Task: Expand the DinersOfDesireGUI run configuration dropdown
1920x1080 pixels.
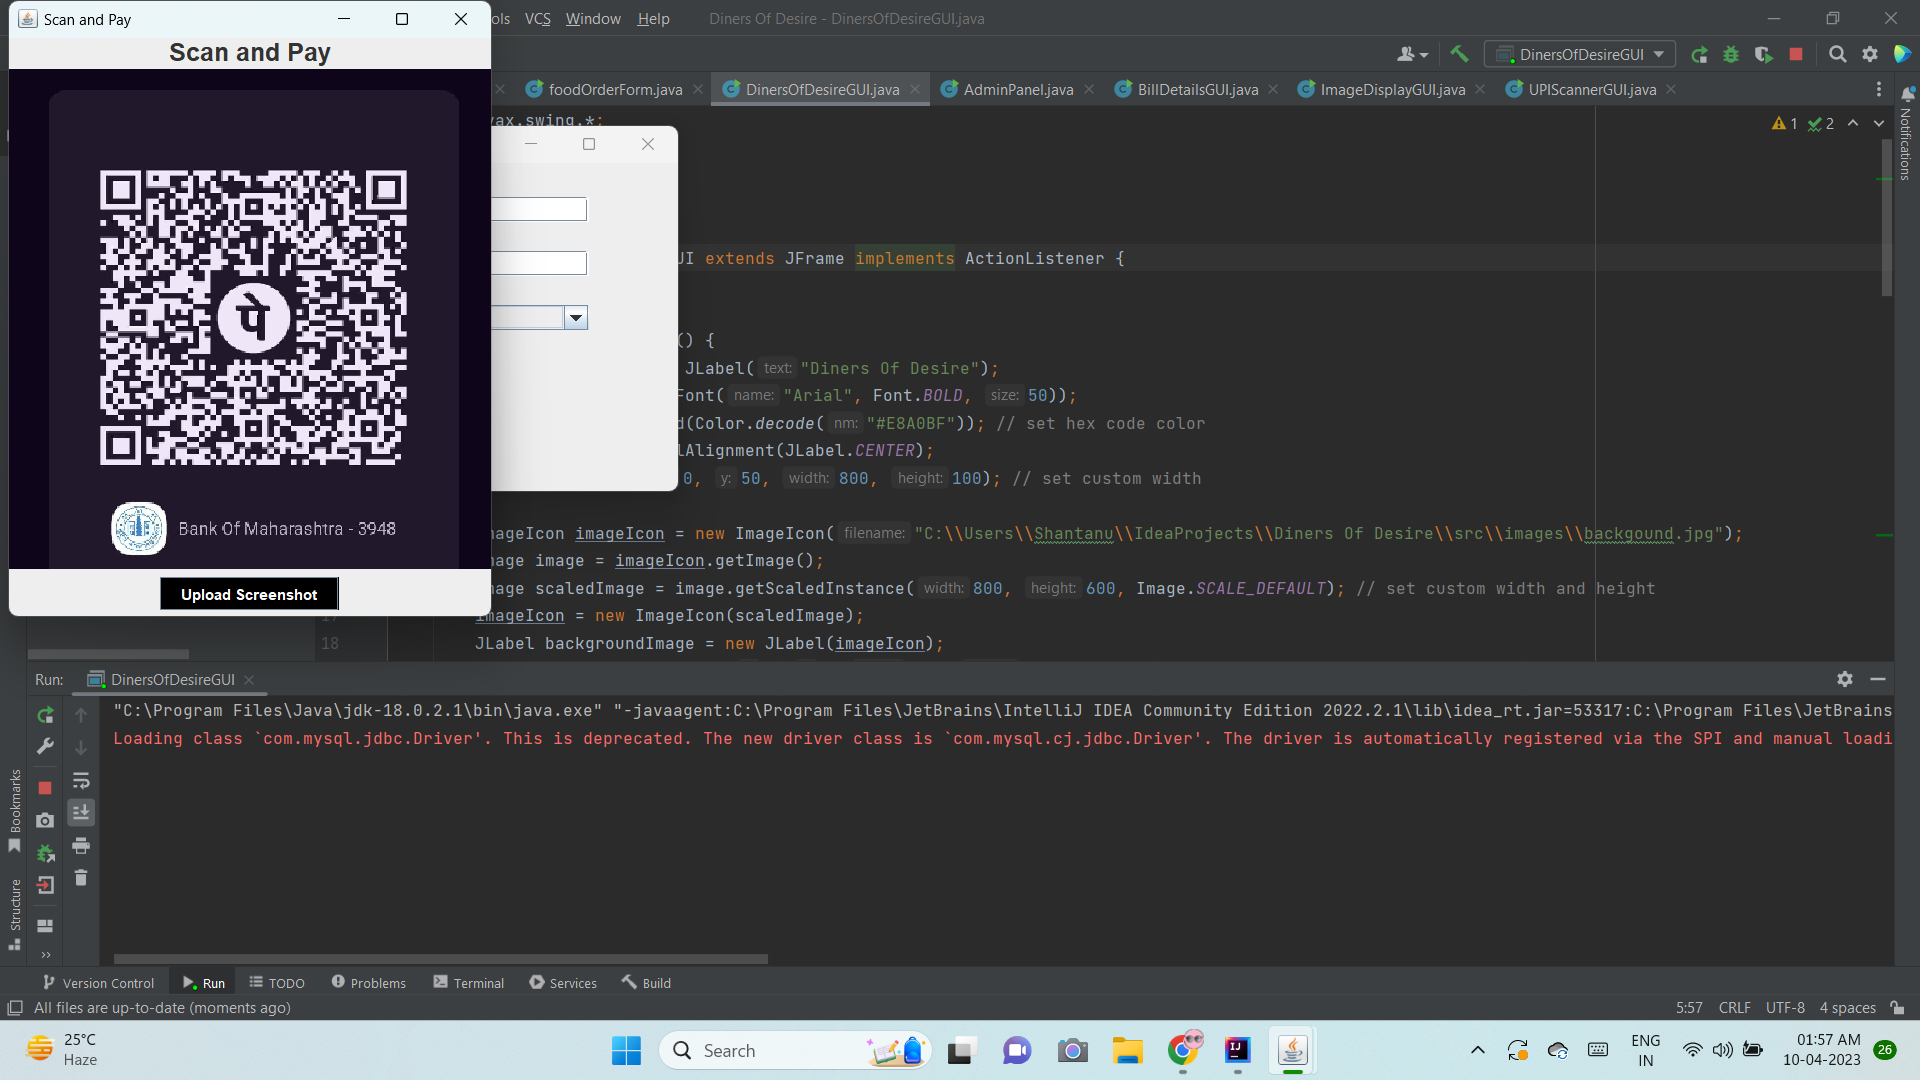Action: [1659, 54]
